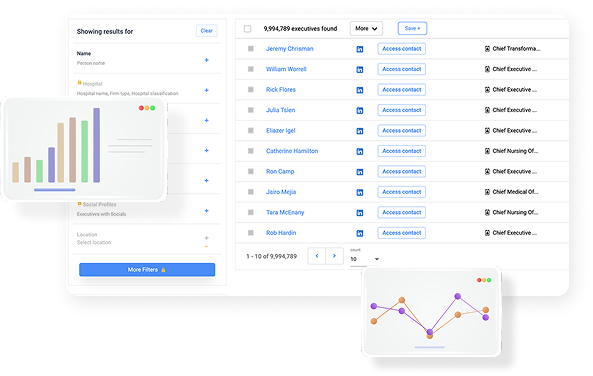Select Eliazer Igel's row checkbox
Image resolution: width=593 pixels, height=376 pixels.
[250, 131]
